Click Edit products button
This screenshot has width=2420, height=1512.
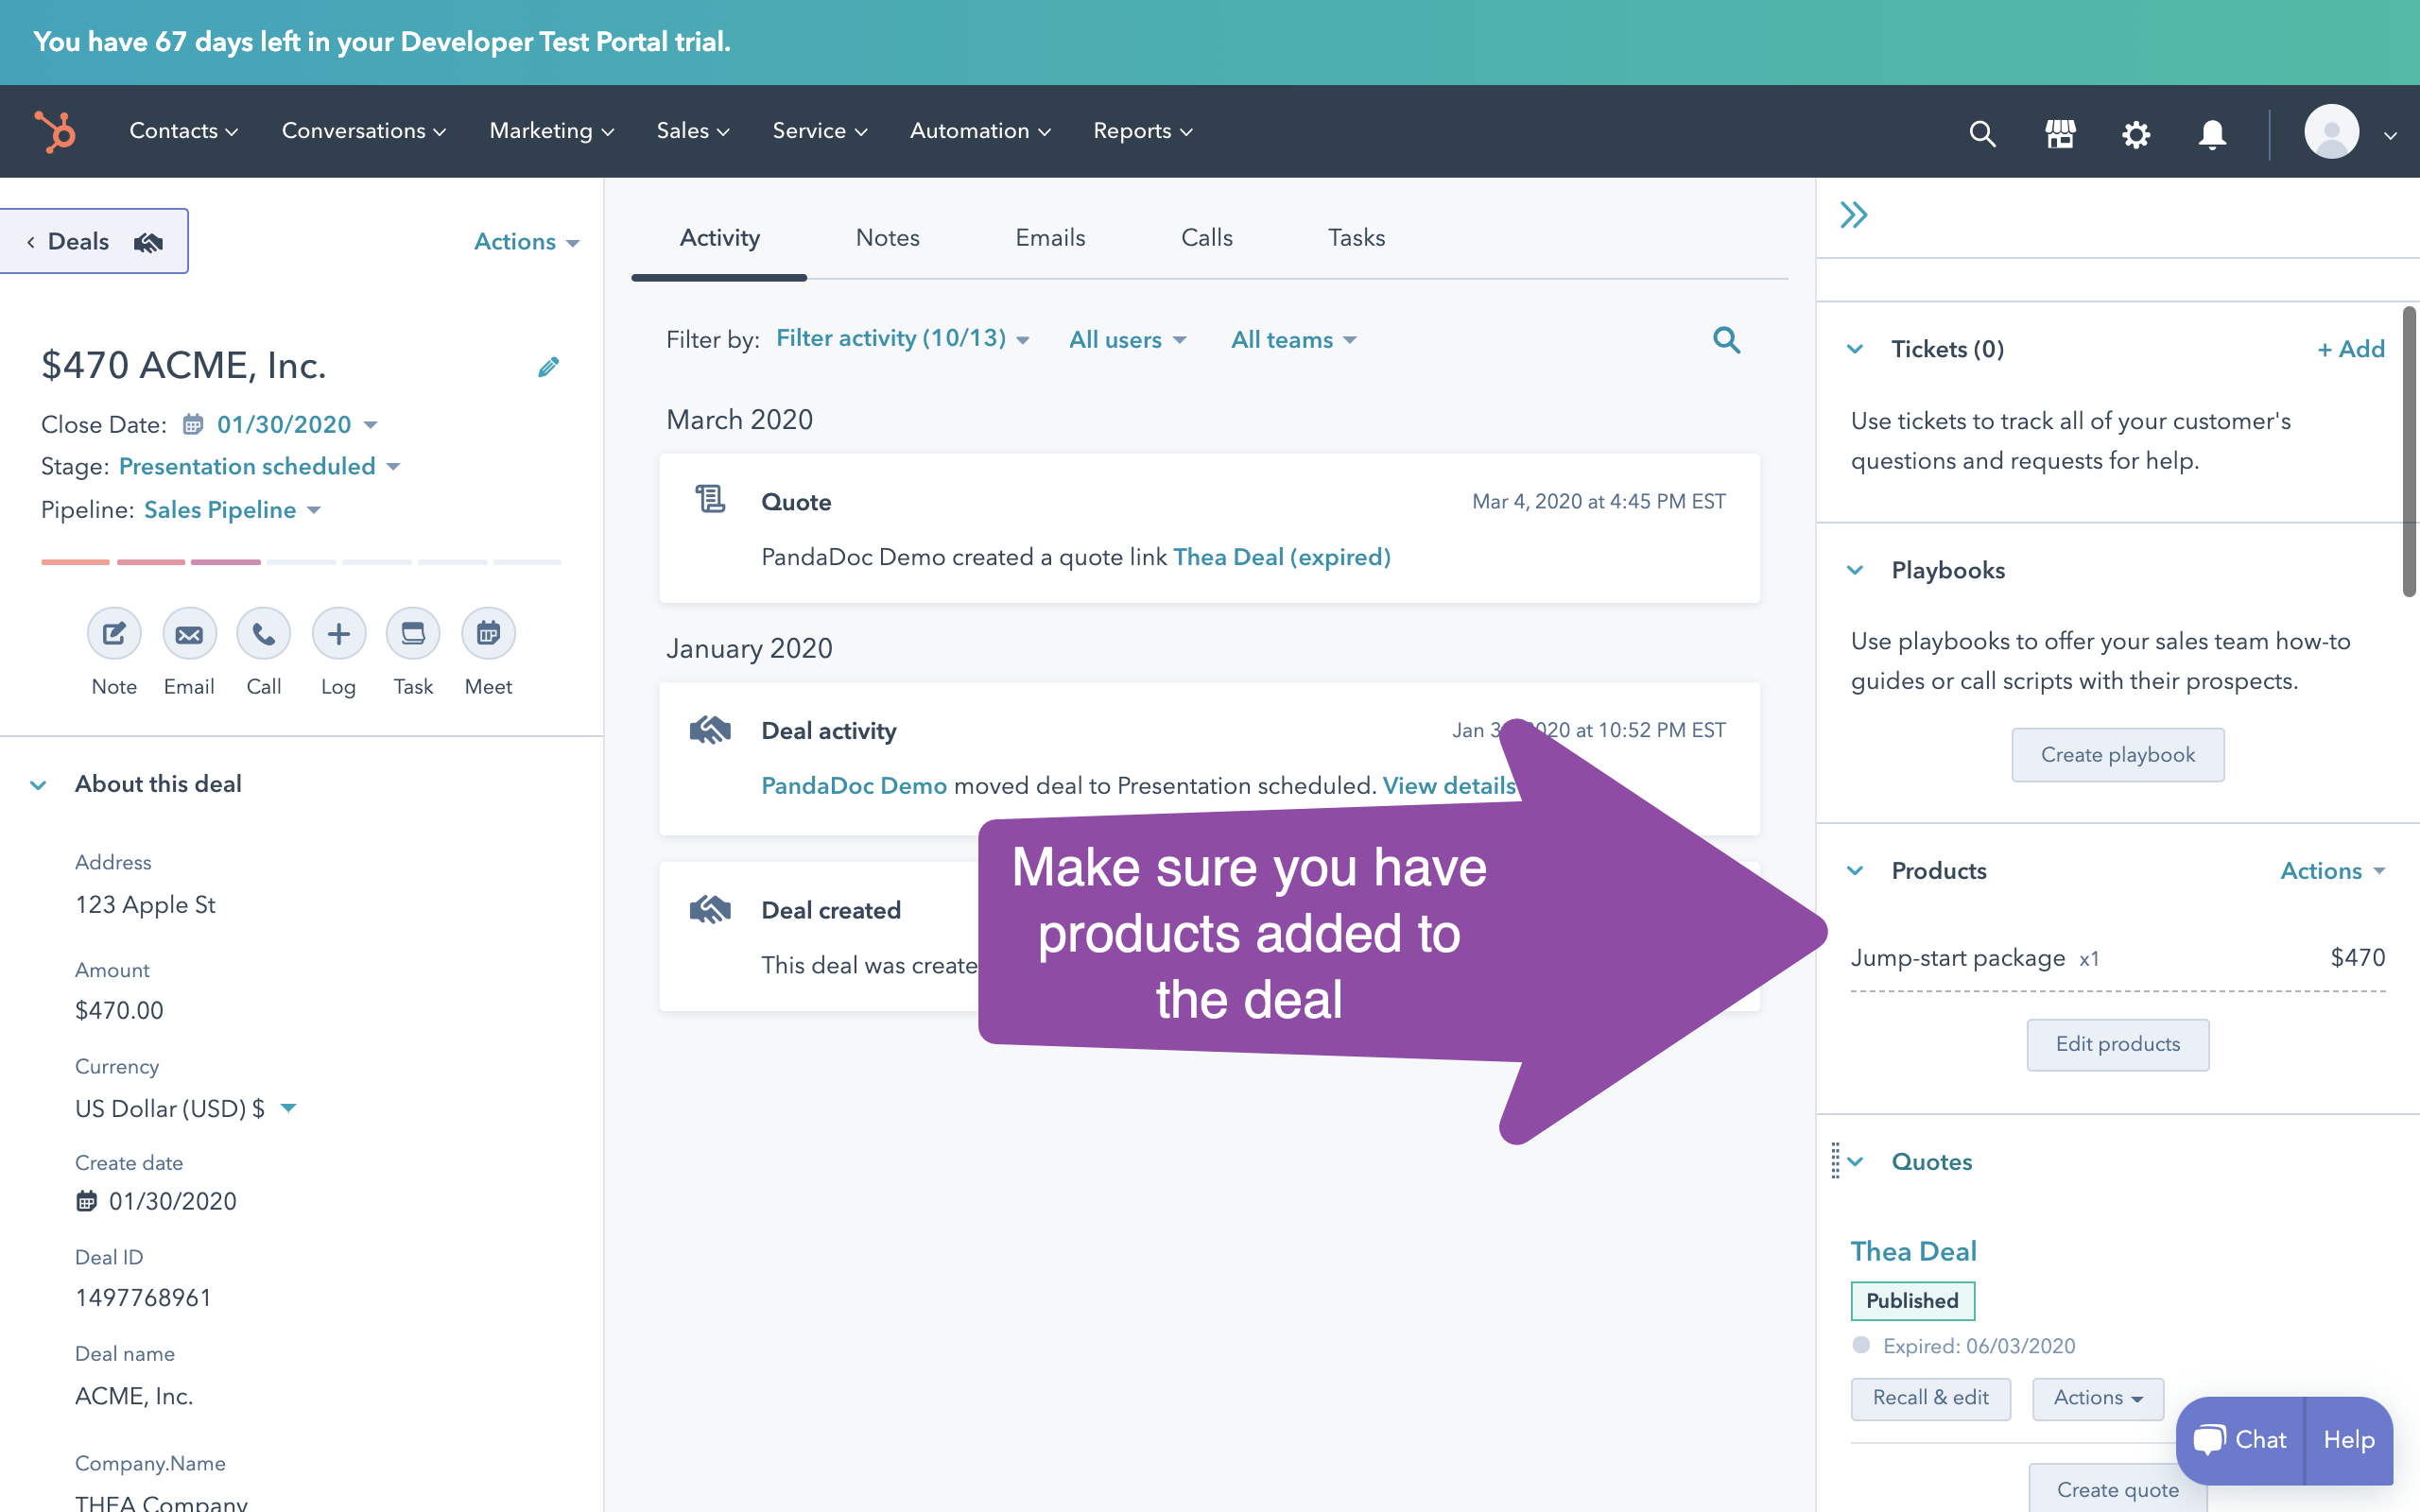[2117, 1044]
